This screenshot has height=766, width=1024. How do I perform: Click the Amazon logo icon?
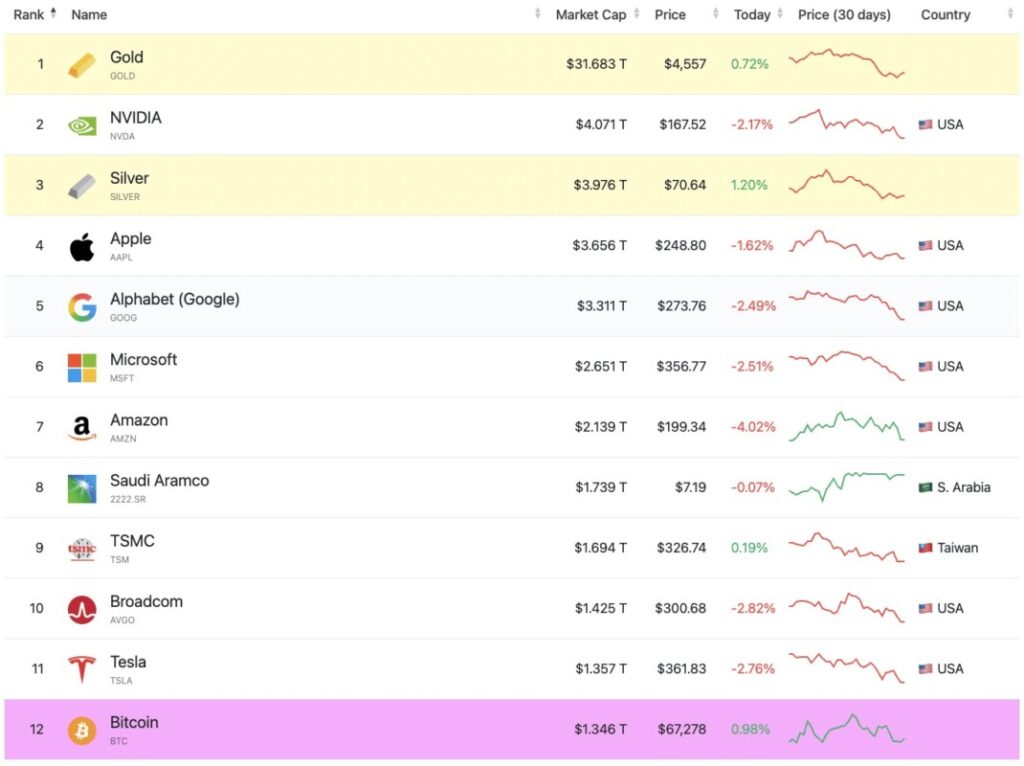pyautogui.click(x=82, y=428)
